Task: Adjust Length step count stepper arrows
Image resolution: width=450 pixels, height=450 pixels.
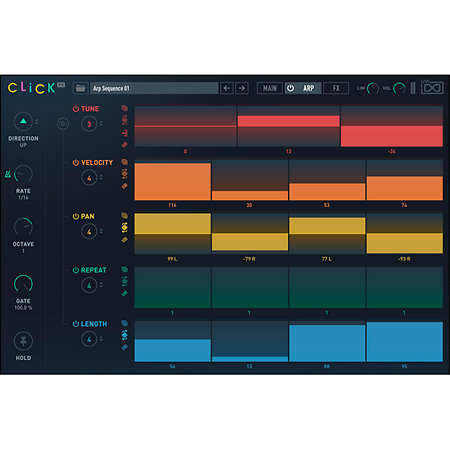Action: coord(101,339)
